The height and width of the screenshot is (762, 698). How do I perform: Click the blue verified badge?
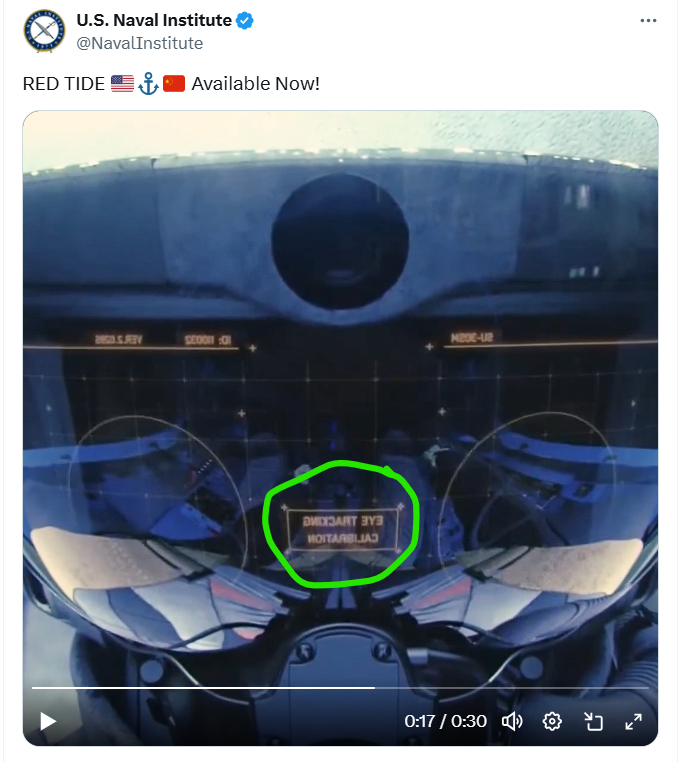coord(244,21)
